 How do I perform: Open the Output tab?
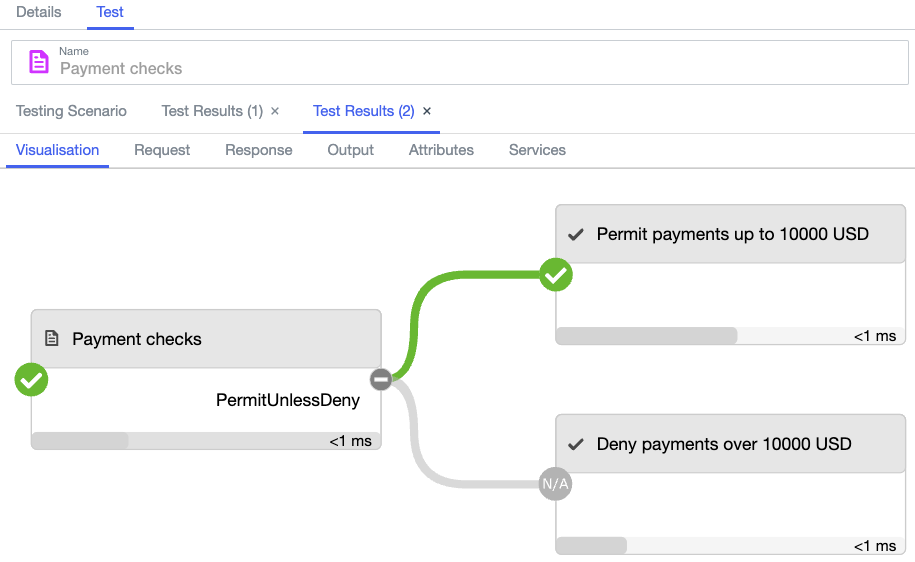tap(350, 150)
